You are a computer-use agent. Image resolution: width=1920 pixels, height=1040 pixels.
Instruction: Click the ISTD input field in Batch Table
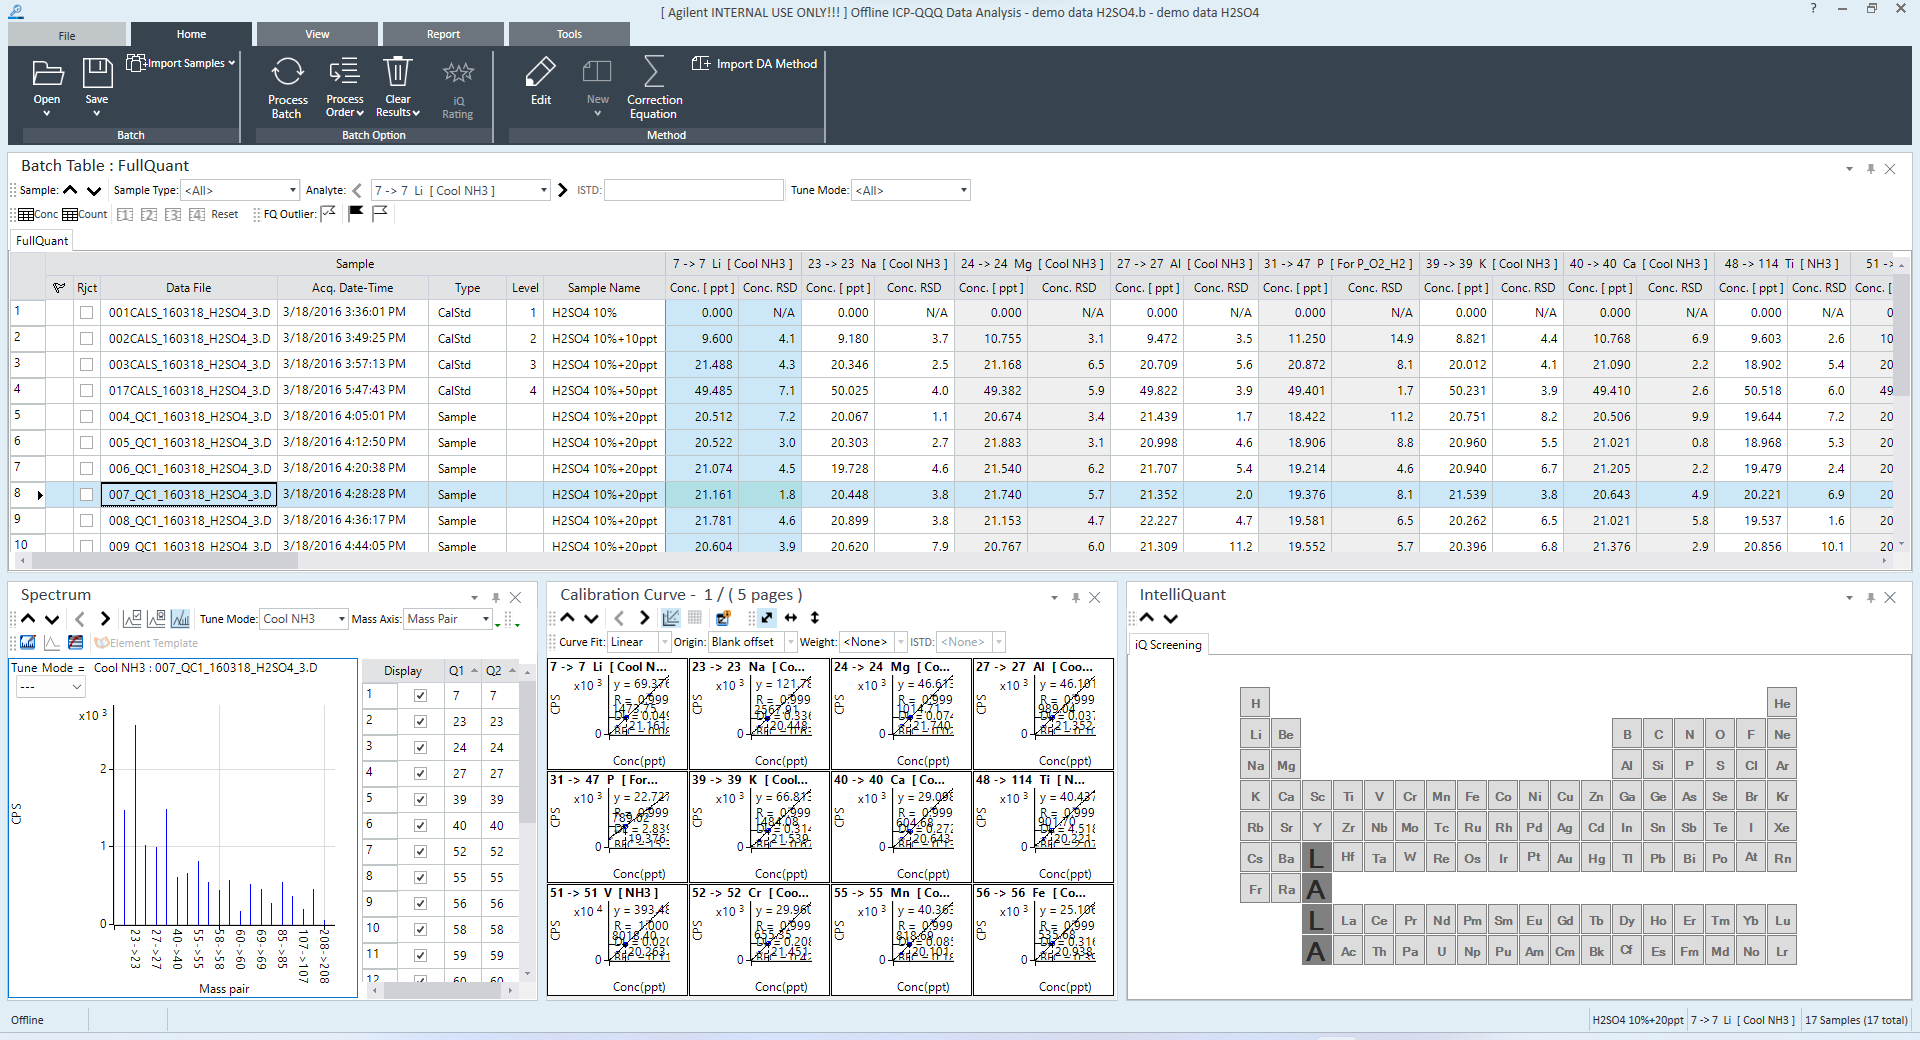point(695,190)
